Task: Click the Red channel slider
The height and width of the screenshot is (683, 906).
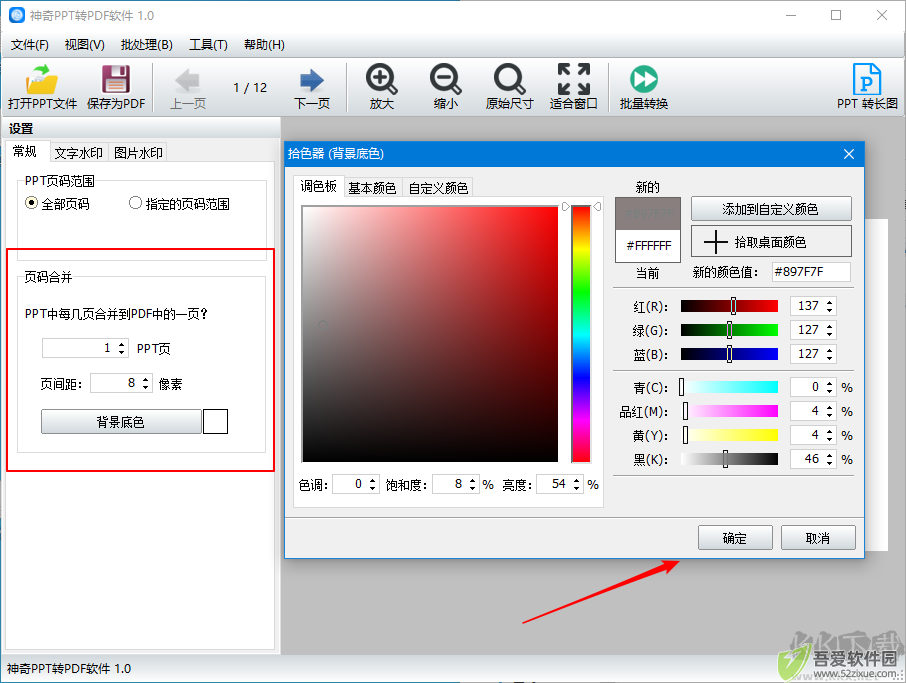Action: (729, 306)
